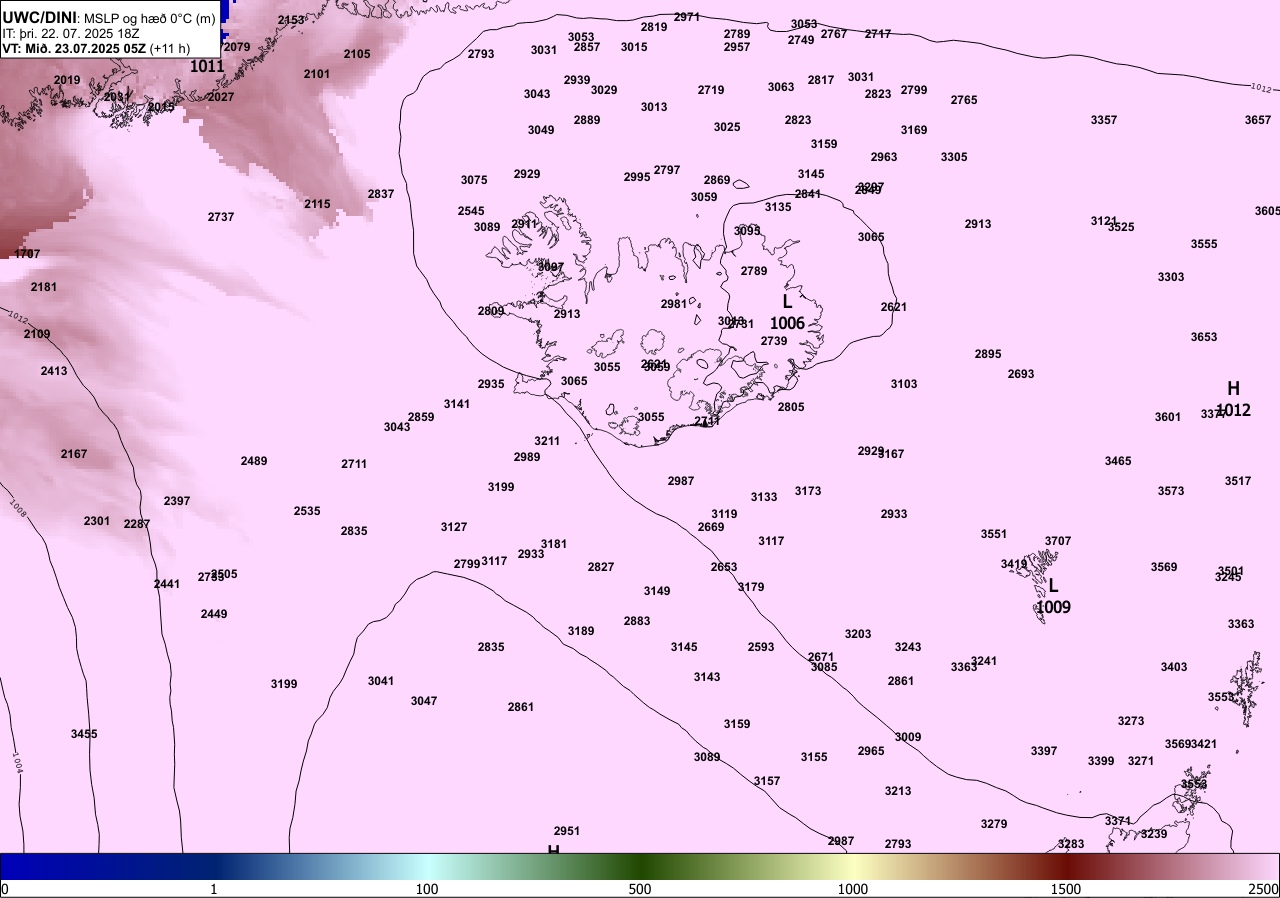This screenshot has height=898, width=1280.
Task: Click the 2535 height value
Action: tap(307, 511)
